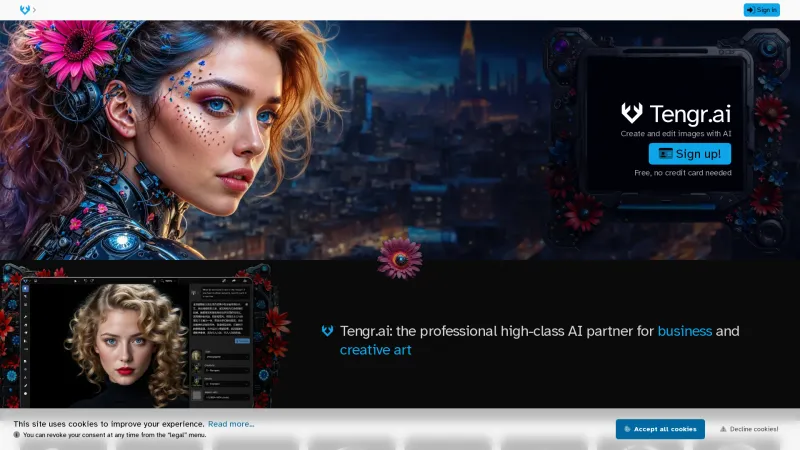Click the 'You can revoke your consent' text
This screenshot has height=450, width=800.
(x=114, y=435)
